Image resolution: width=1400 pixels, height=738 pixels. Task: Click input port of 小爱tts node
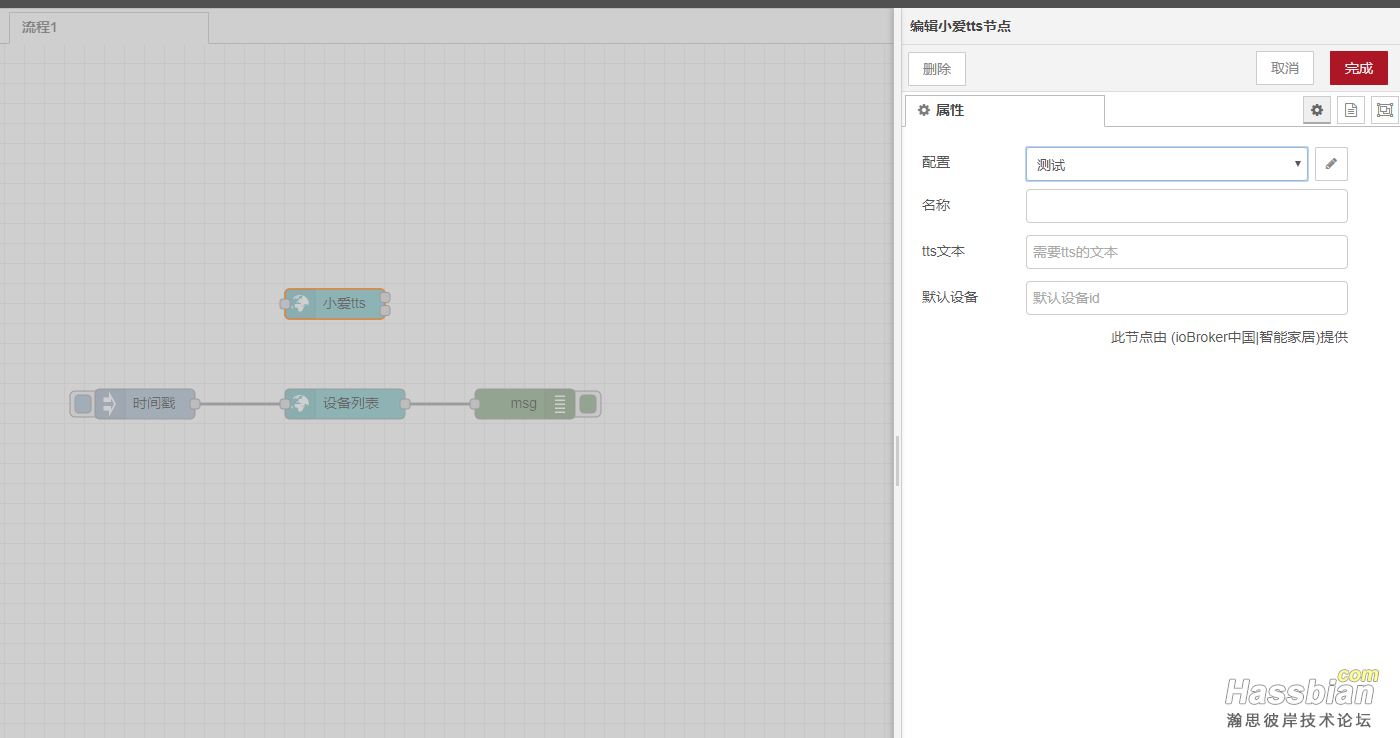click(x=285, y=303)
